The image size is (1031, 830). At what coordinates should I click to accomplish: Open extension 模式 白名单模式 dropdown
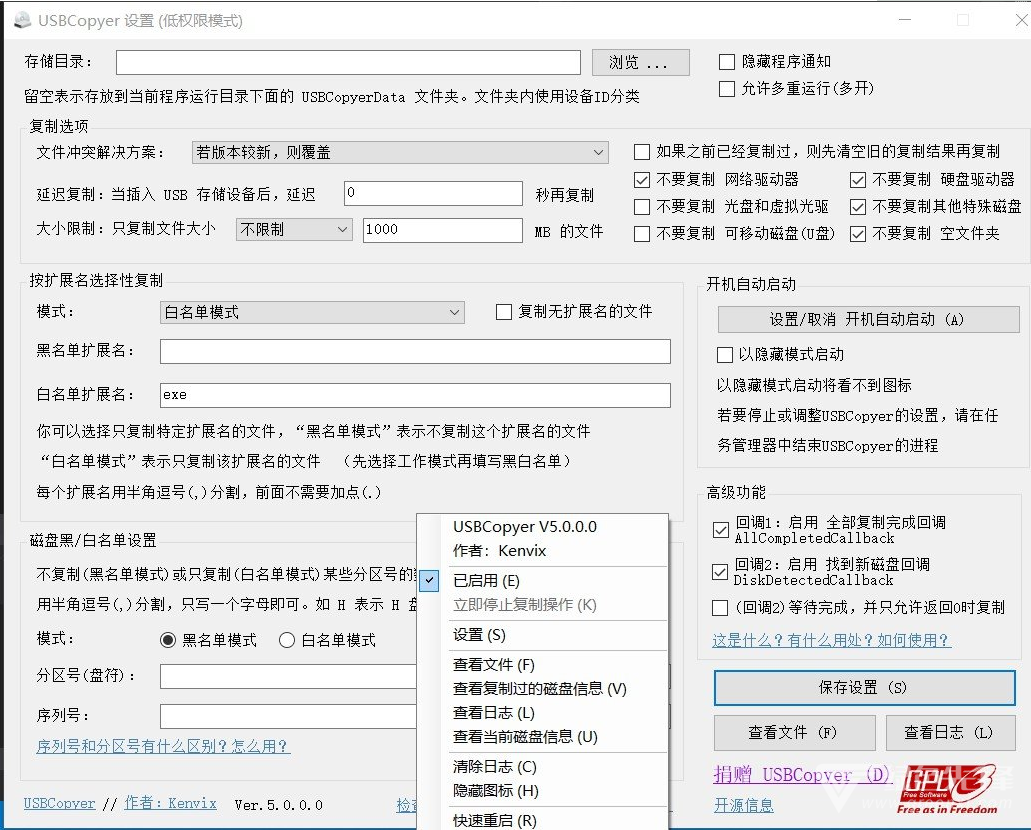coord(312,312)
